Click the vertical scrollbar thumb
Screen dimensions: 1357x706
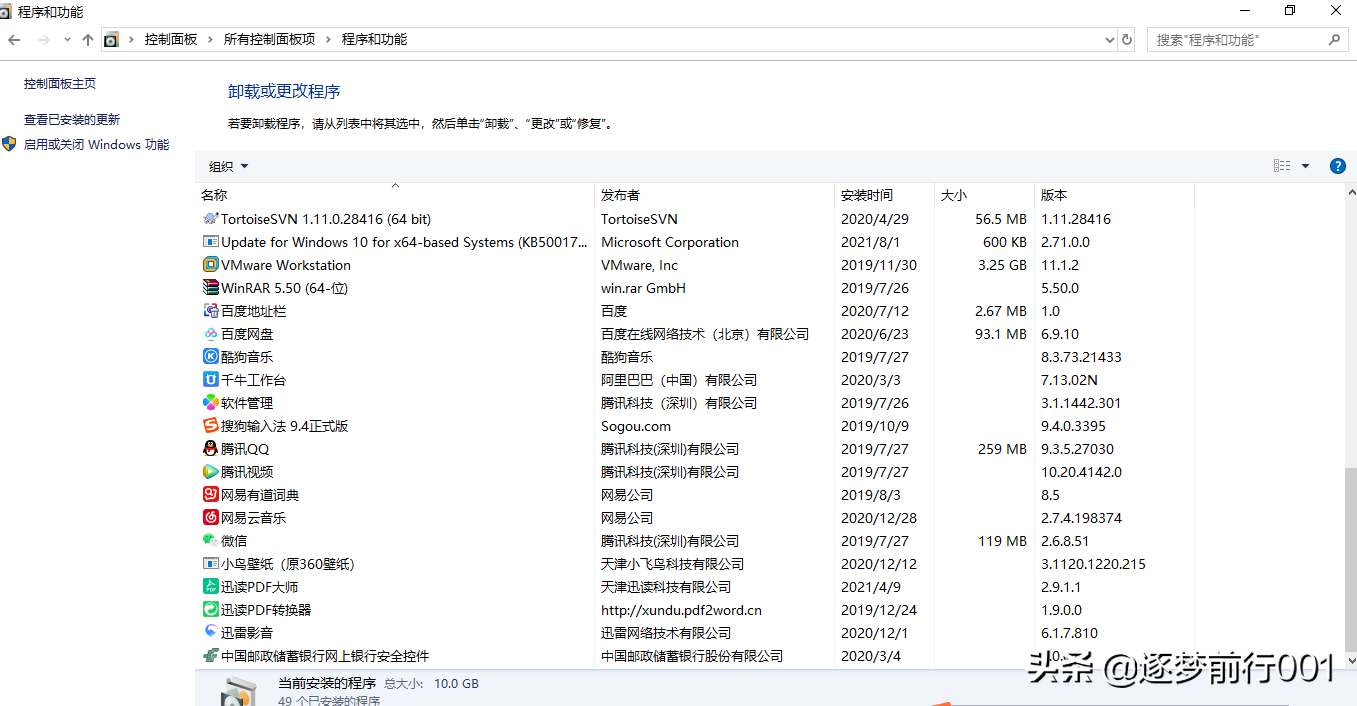[1350, 558]
